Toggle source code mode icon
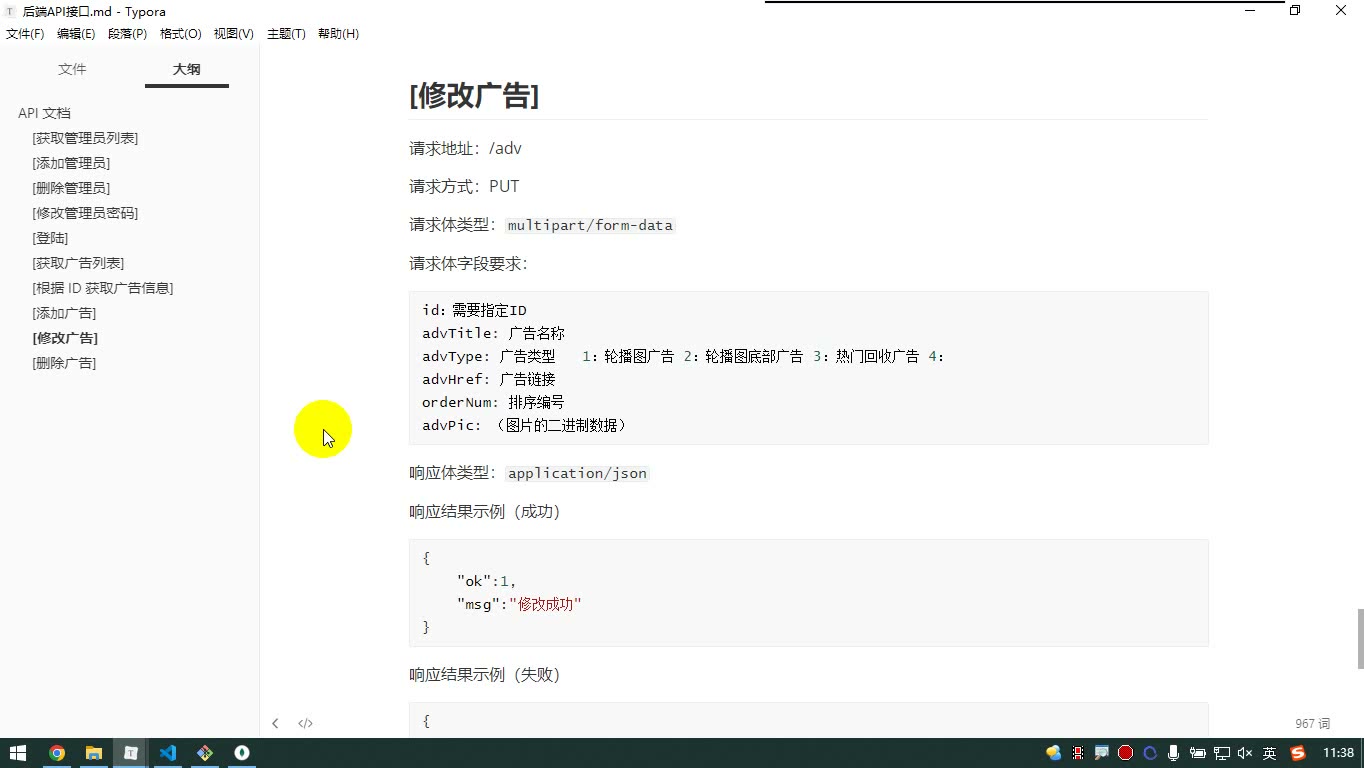Viewport: 1364px width, 768px height. [306, 723]
